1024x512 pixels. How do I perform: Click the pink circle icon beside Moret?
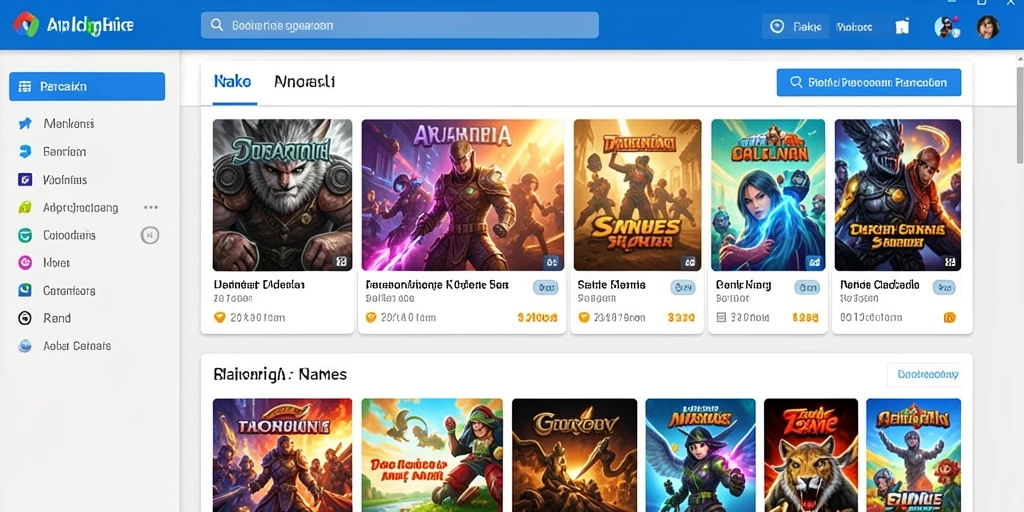click(25, 263)
